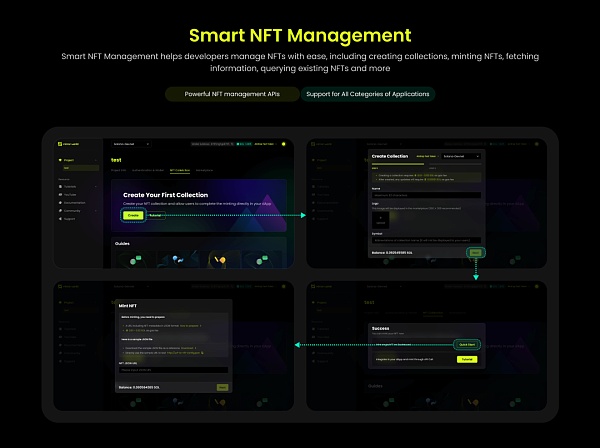Open network dropdown in Create Collection dialog
Viewport: 600px width, 448px height.
[461, 156]
